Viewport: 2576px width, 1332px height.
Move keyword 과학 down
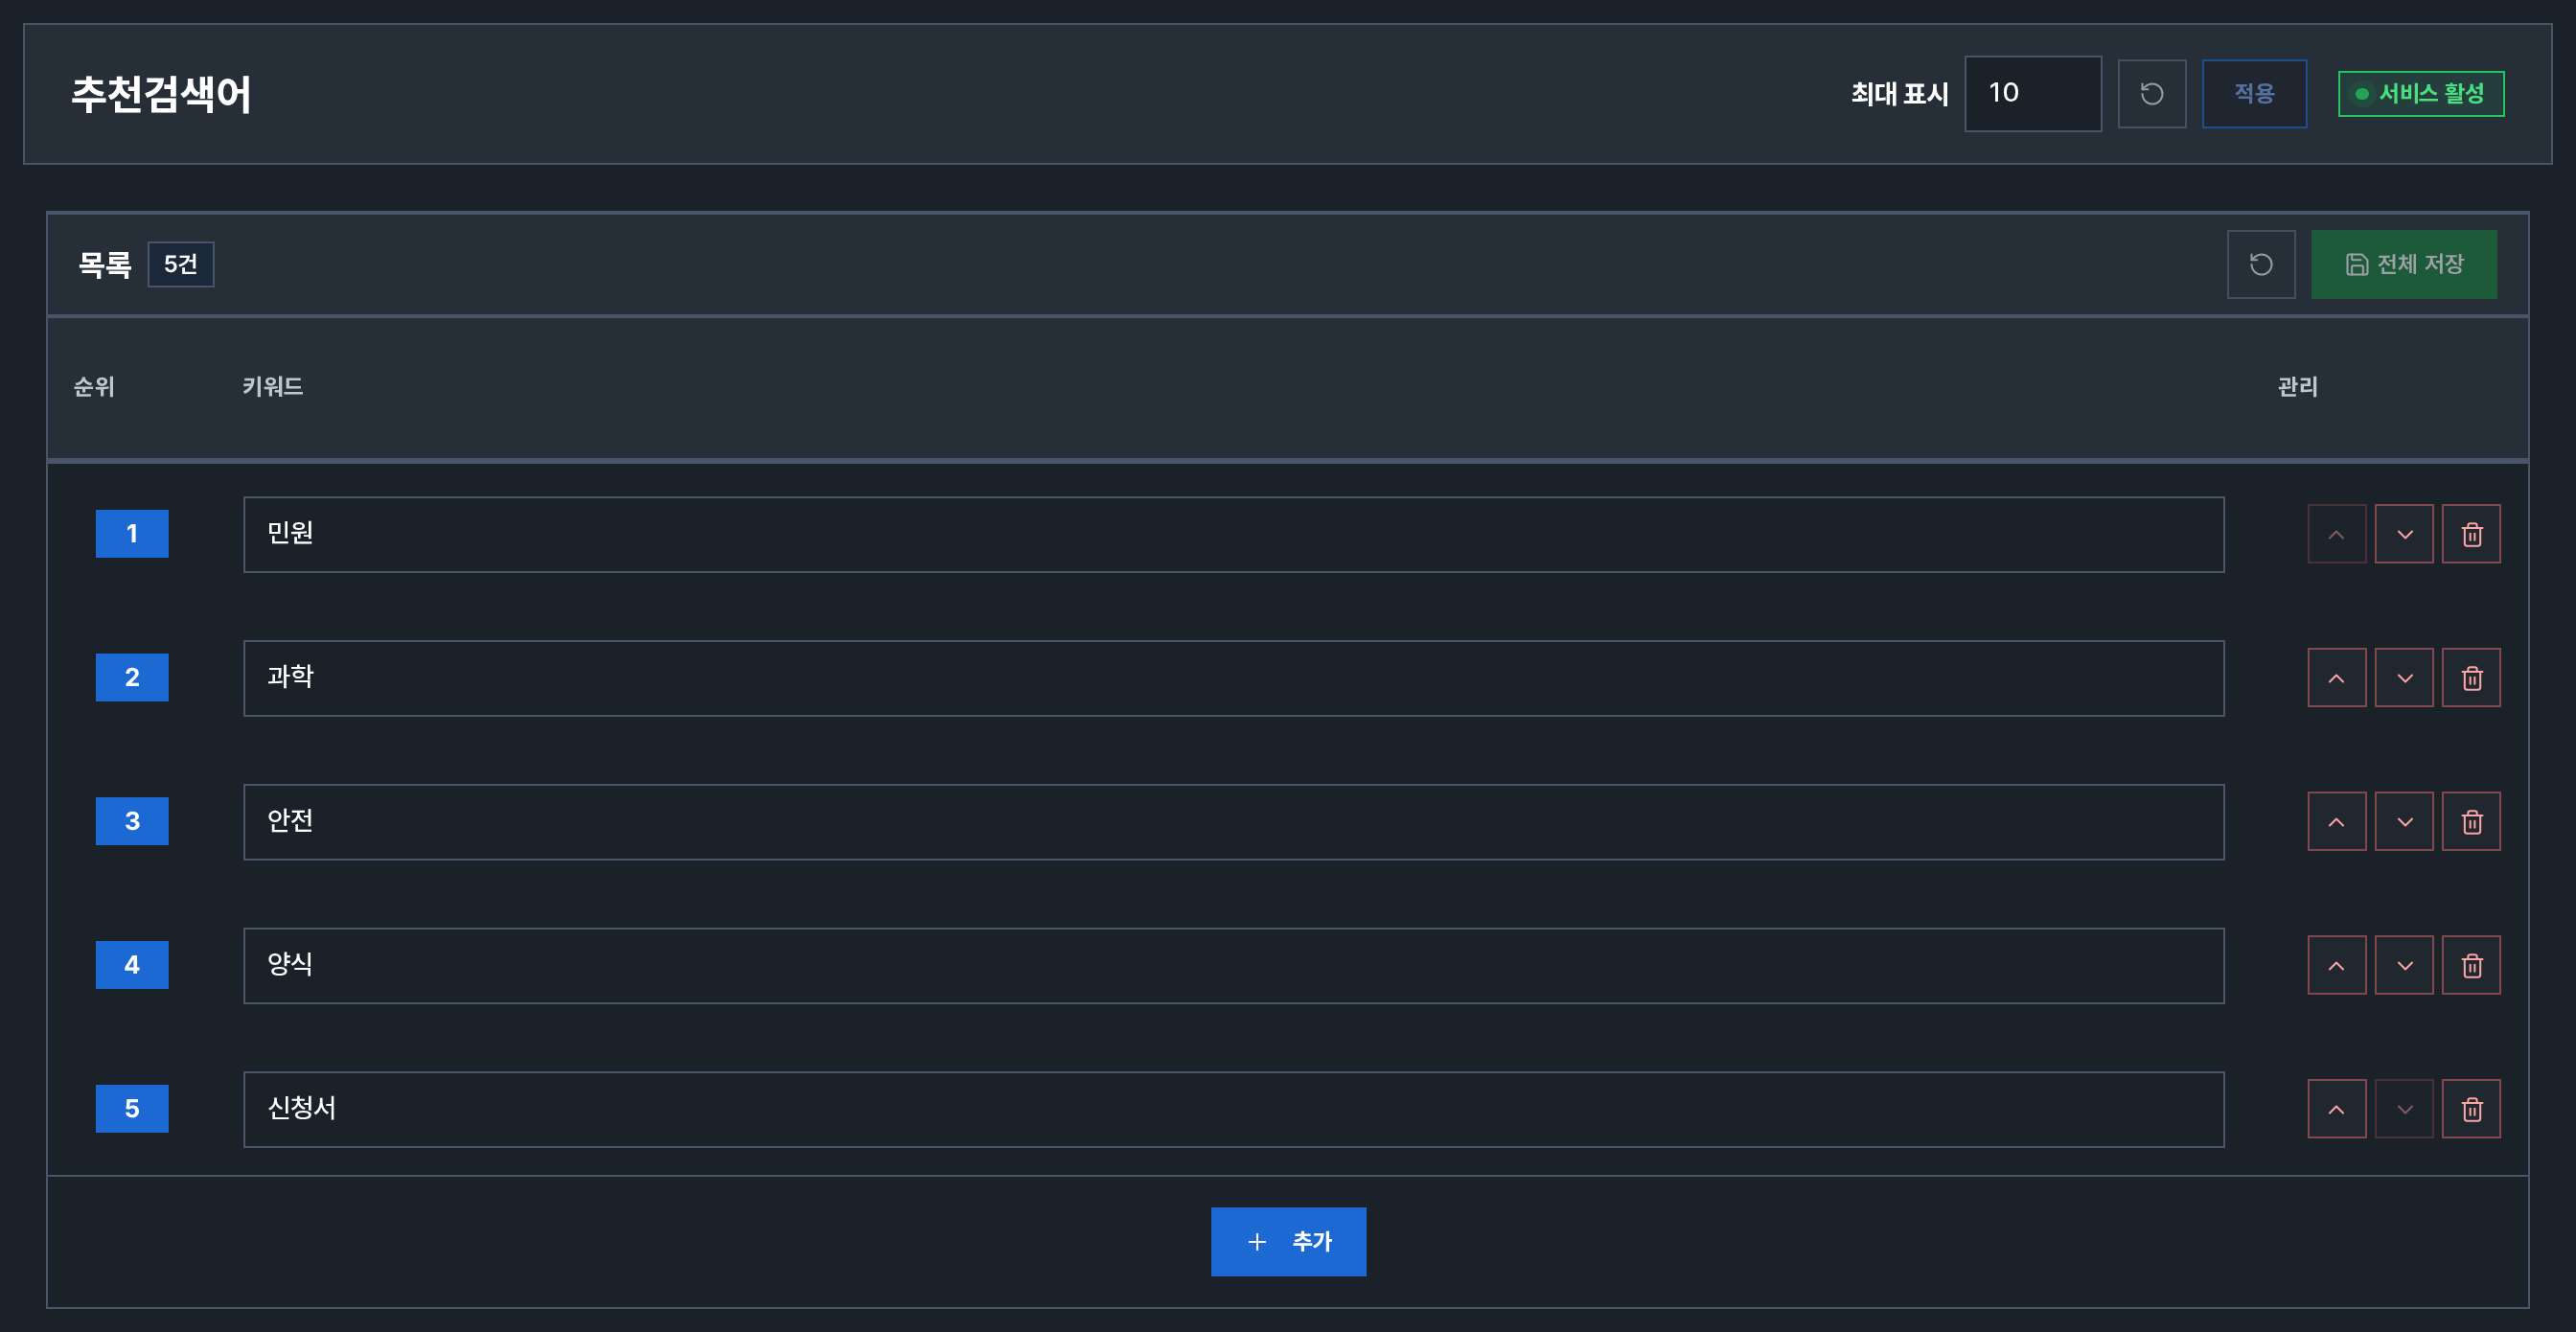coord(2404,678)
